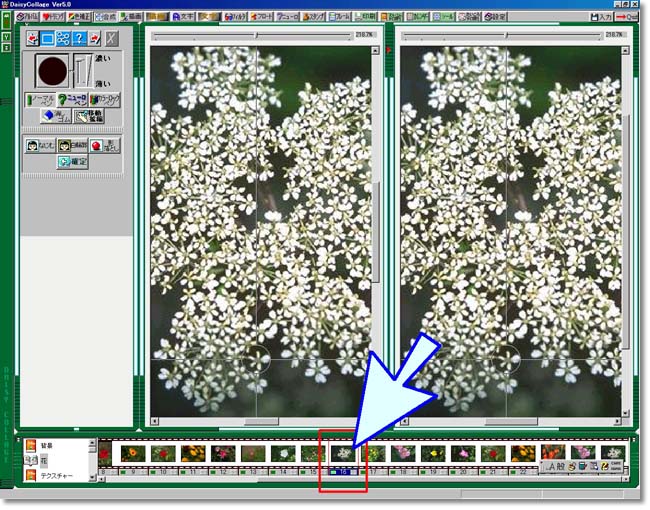Click left pane scroll-up arrow

375,51
